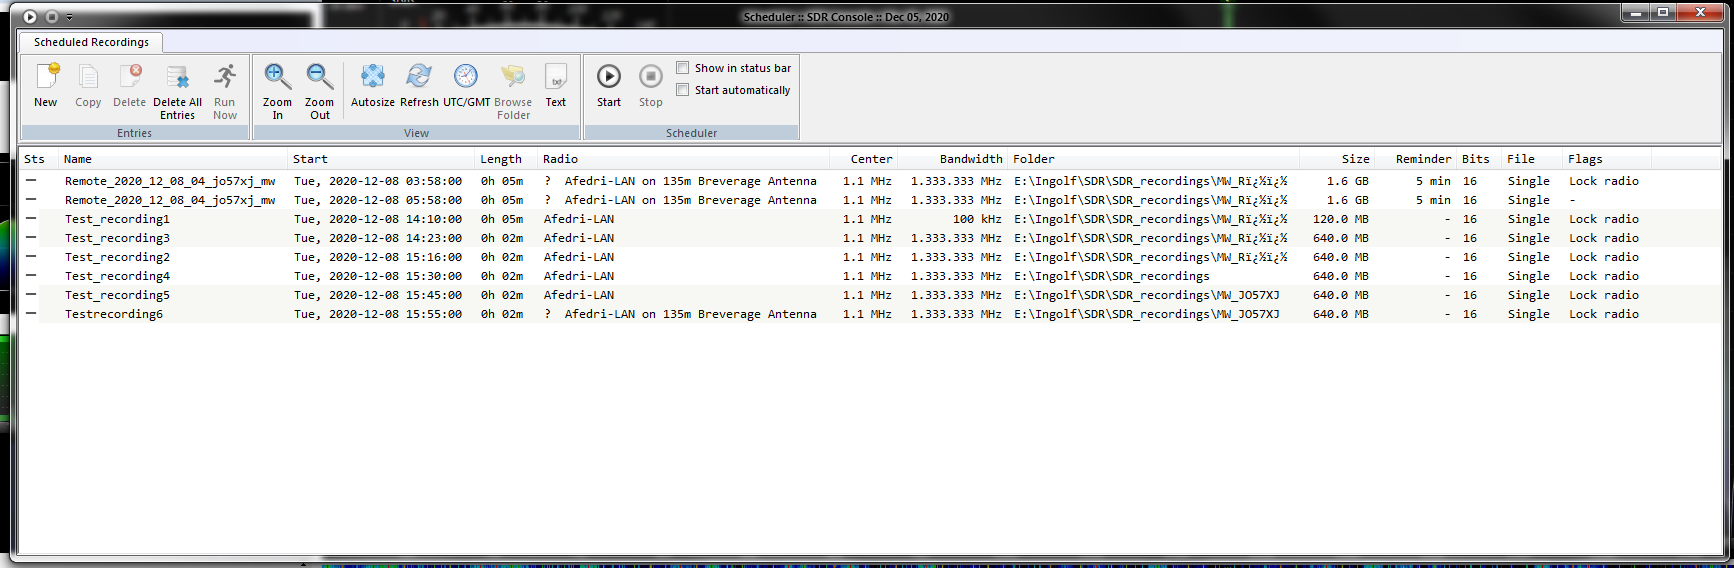Open the quick access toolbar dropdown arrow
Viewport: 1734px width, 568px height.
(x=69, y=17)
